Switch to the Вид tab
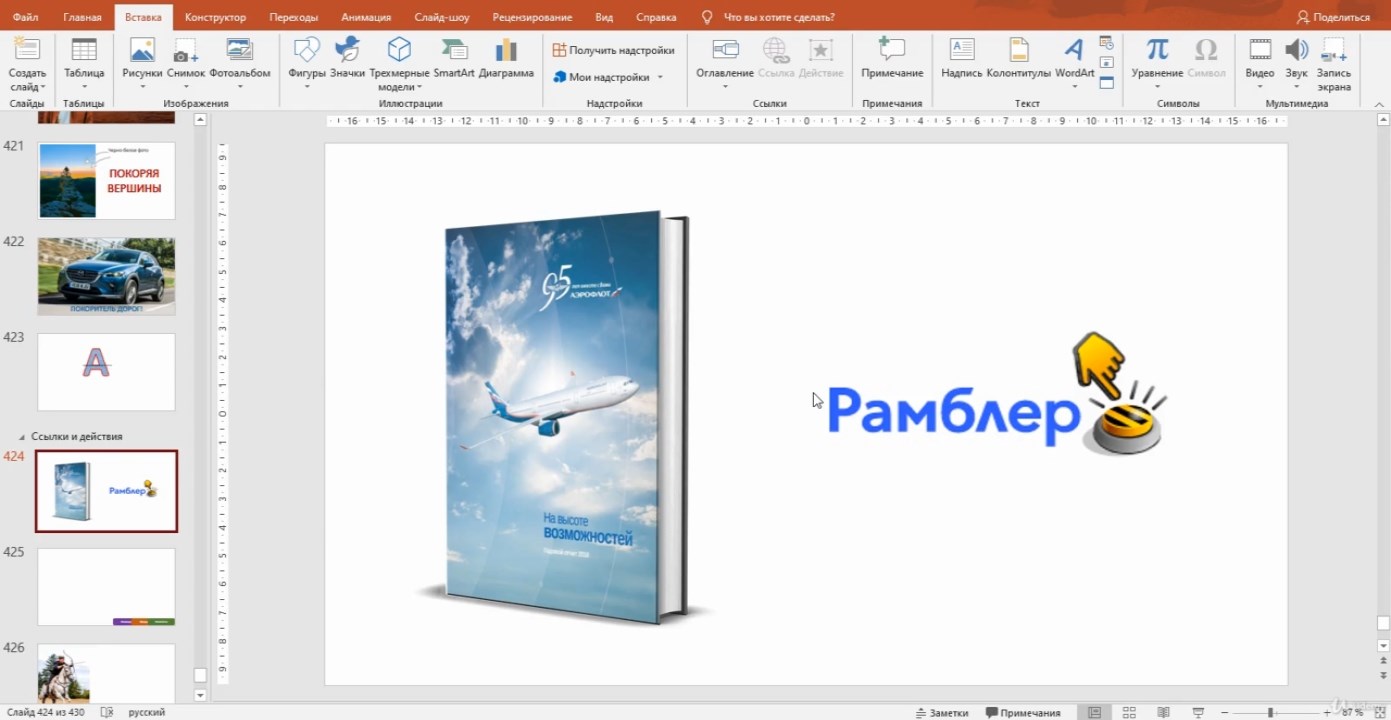This screenshot has height=720, width=1391. (x=604, y=17)
